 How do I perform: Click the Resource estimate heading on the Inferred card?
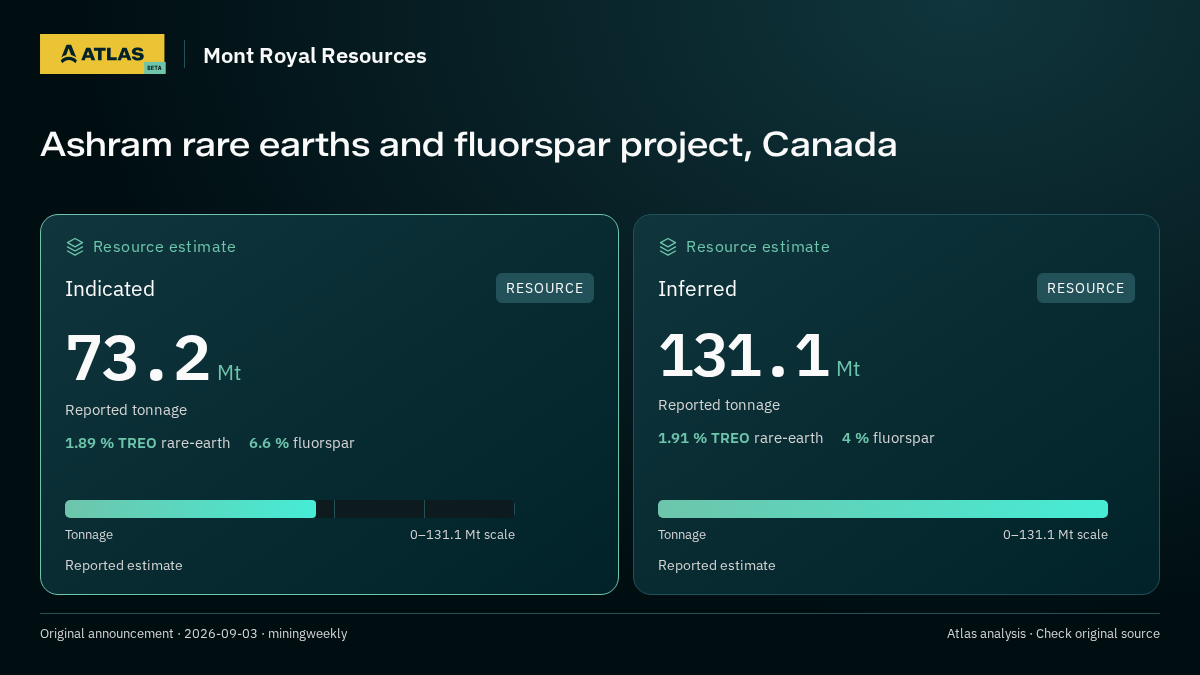coord(757,247)
